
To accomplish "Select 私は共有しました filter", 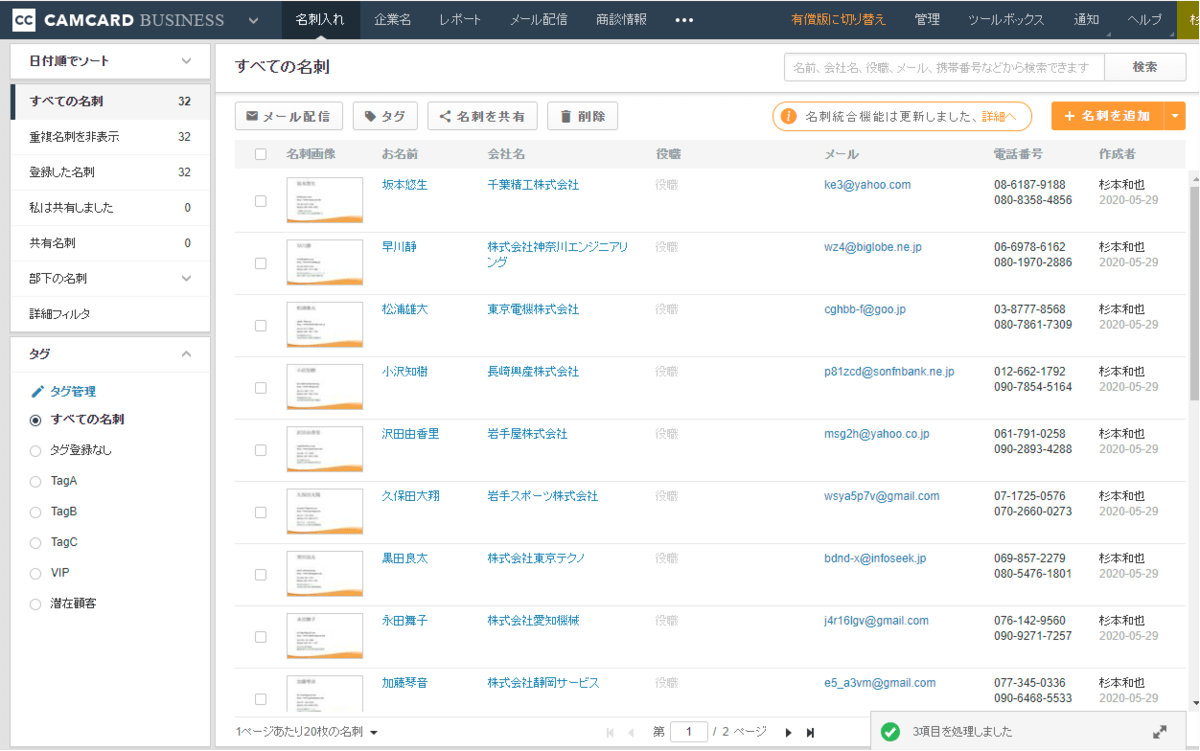I will [110, 208].
